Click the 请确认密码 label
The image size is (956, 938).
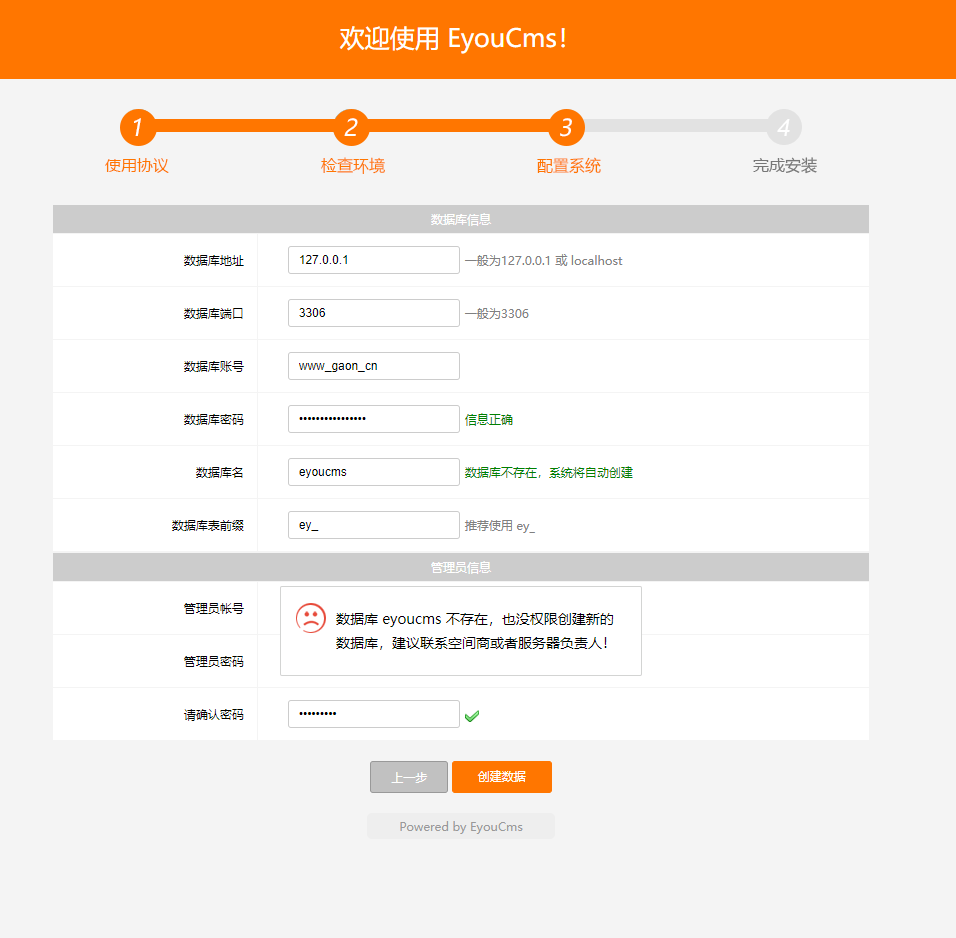click(213, 715)
